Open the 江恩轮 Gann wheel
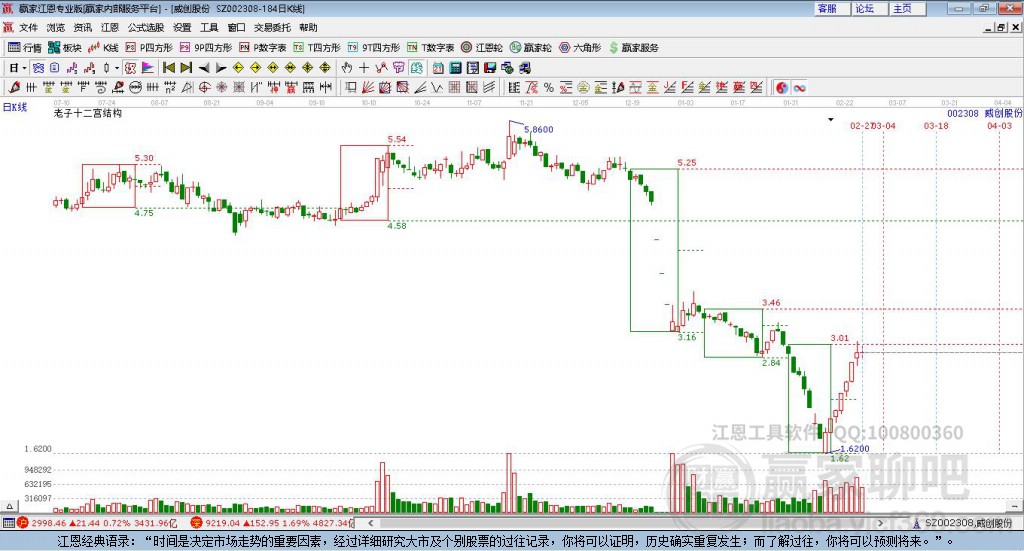1024x551 pixels. click(x=482, y=48)
